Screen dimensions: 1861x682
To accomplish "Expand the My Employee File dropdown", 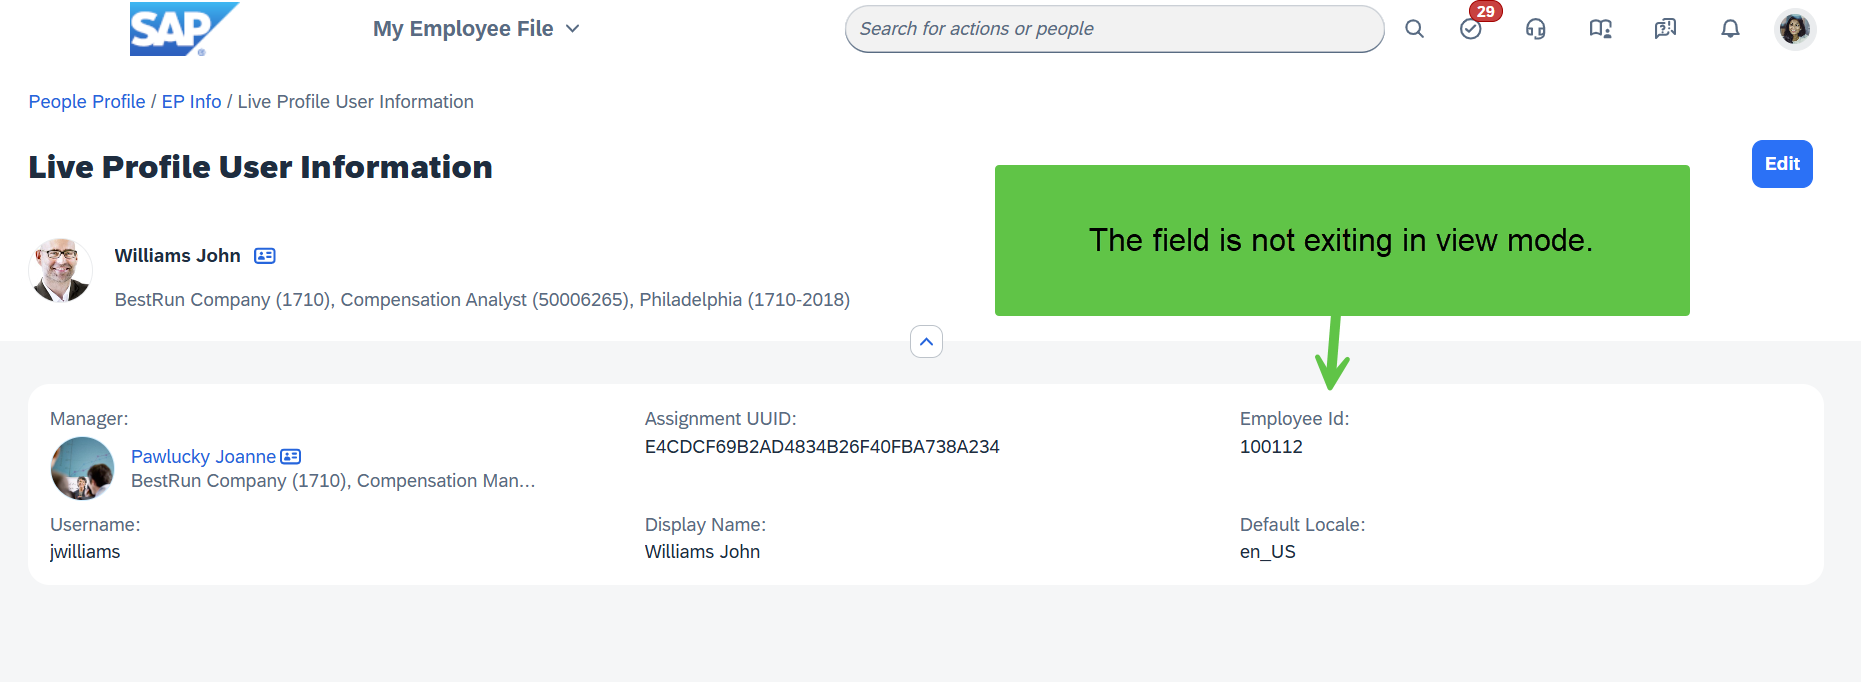I will point(476,29).
